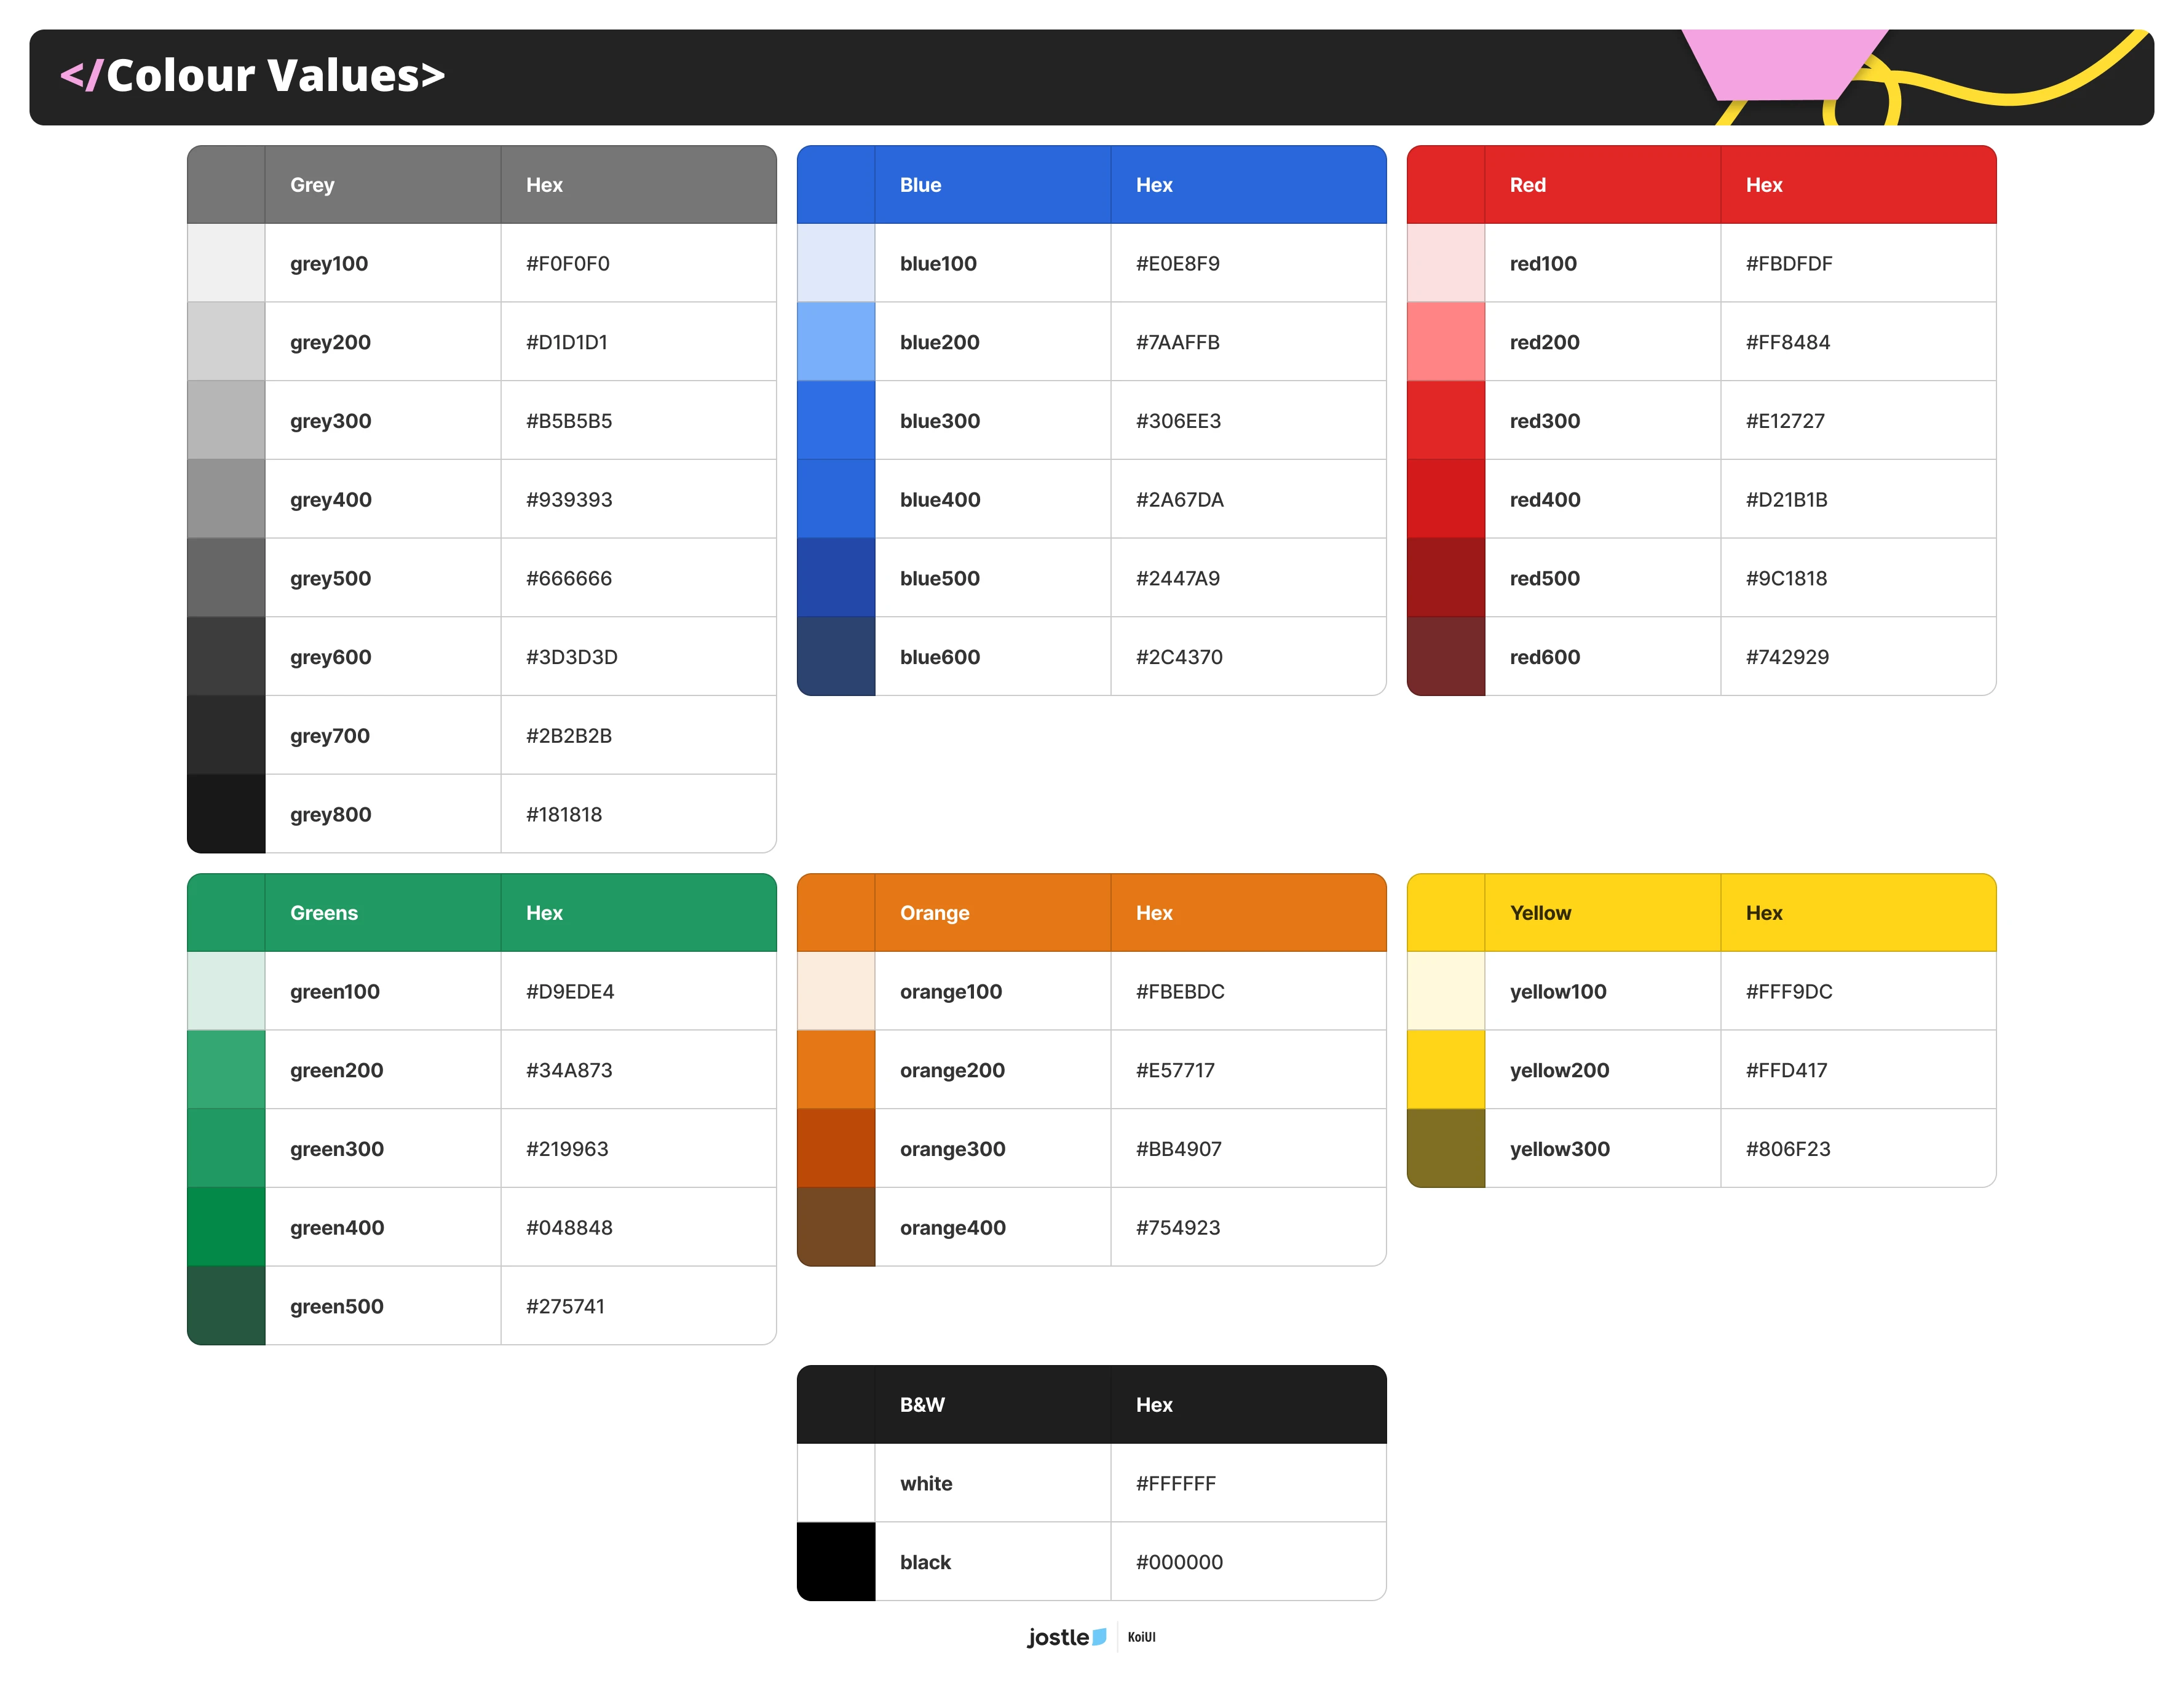Click the grey300 name cell
Image resolution: width=2184 pixels, height=1702 pixels.
[382, 420]
